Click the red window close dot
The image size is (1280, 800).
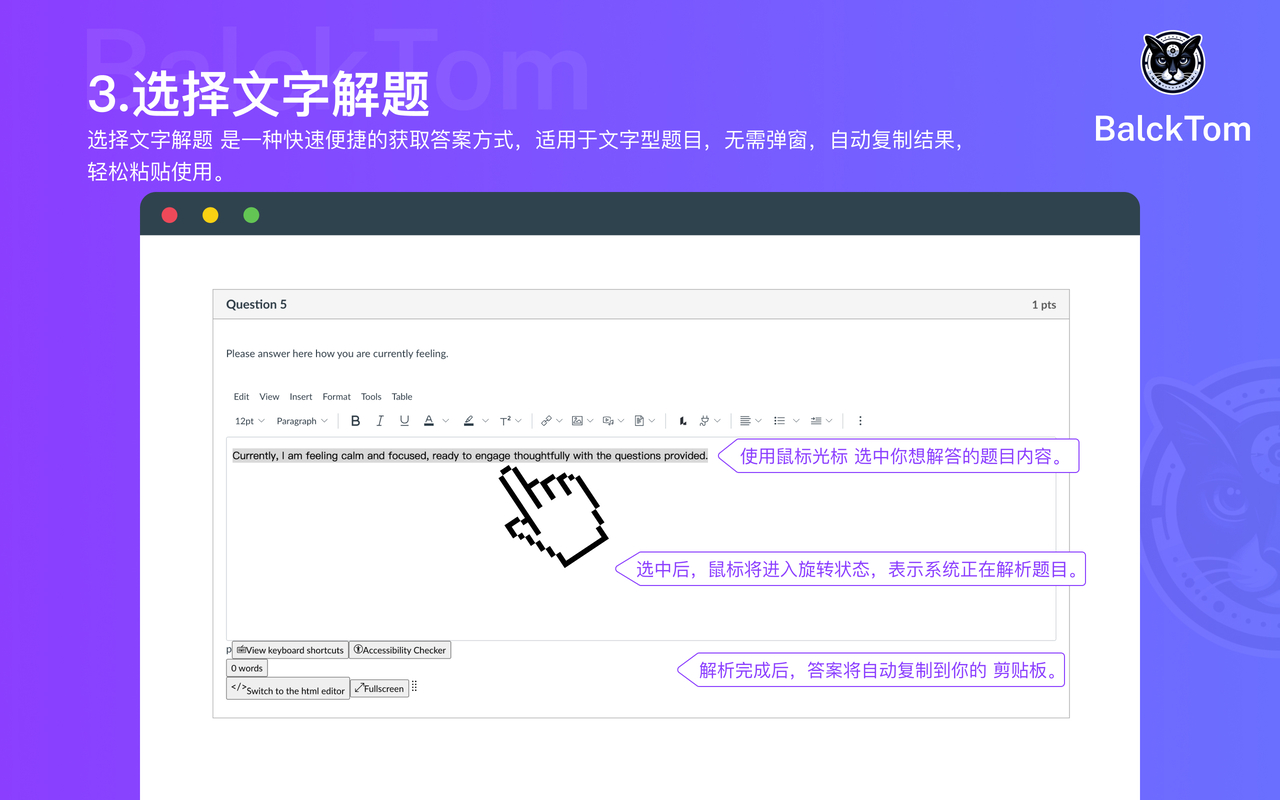tap(170, 215)
